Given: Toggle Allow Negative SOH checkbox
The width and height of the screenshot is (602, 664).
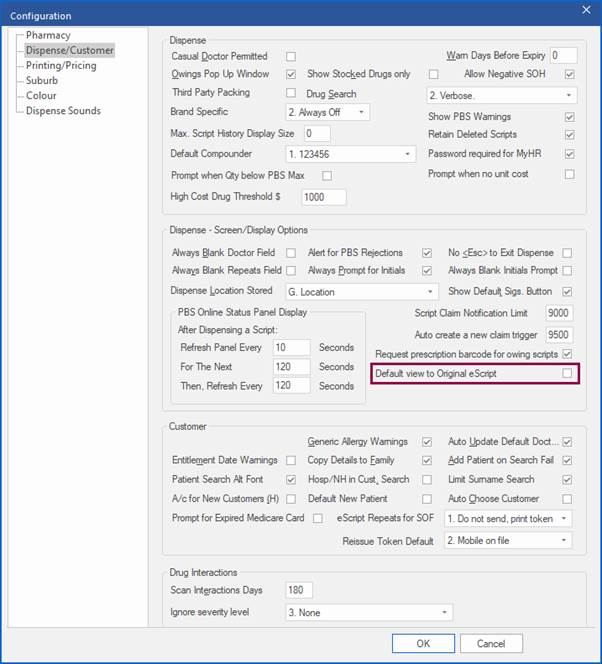Looking at the screenshot, I should [569, 74].
